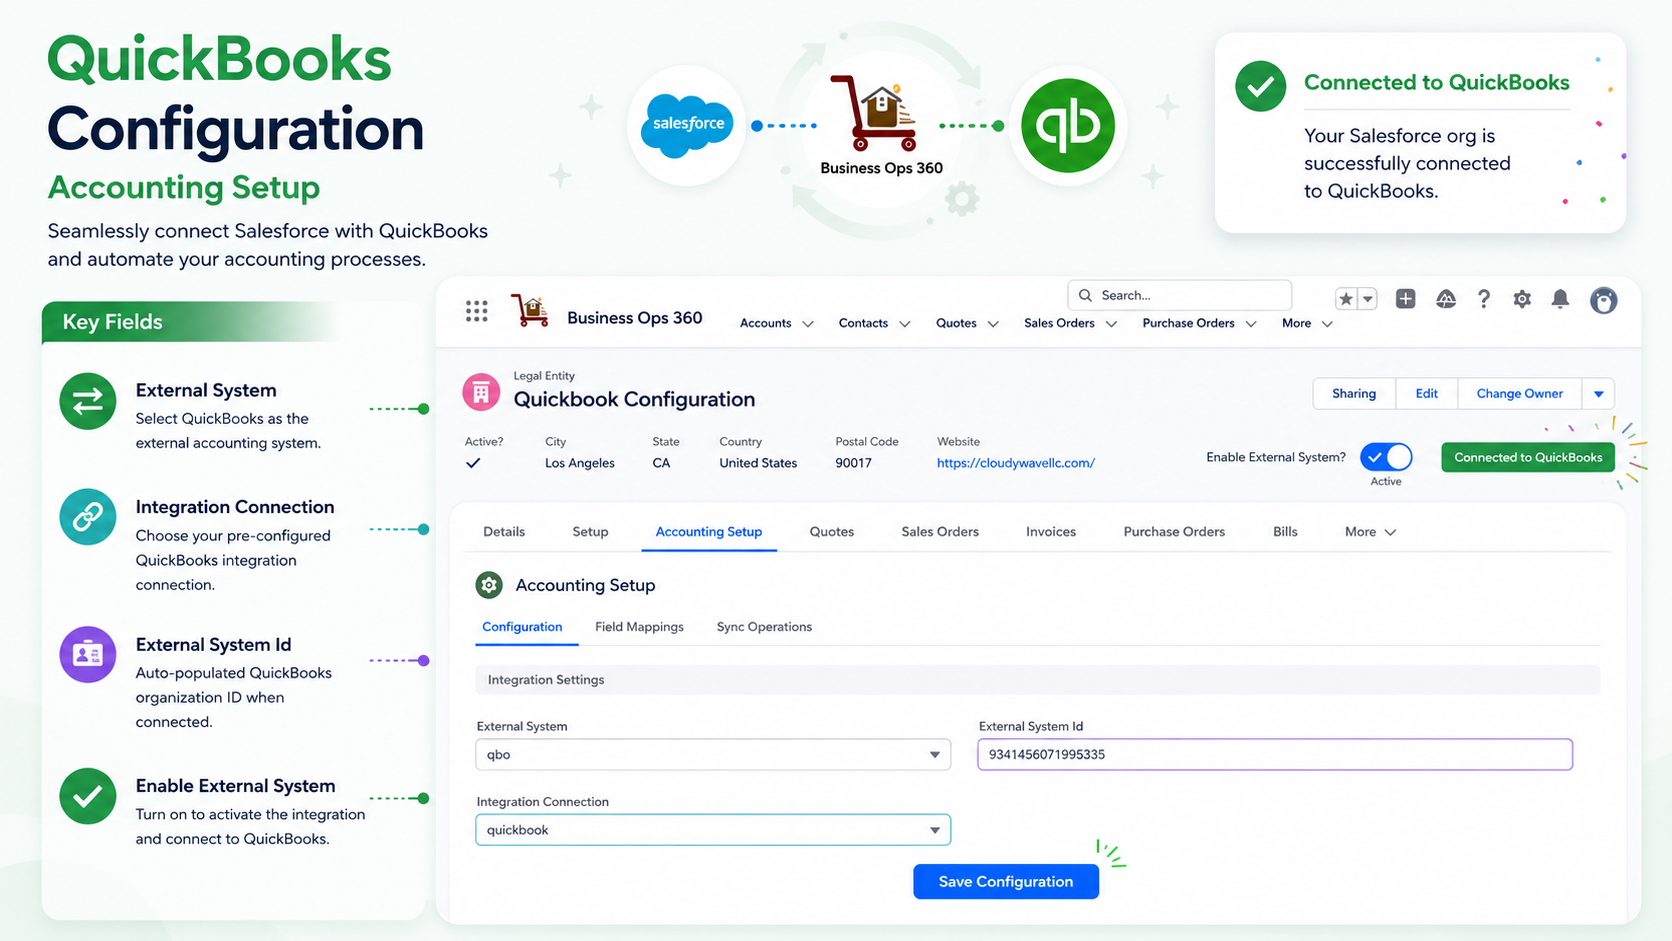Open the Purchase Orders record tab
The width and height of the screenshot is (1672, 941).
coord(1174,532)
